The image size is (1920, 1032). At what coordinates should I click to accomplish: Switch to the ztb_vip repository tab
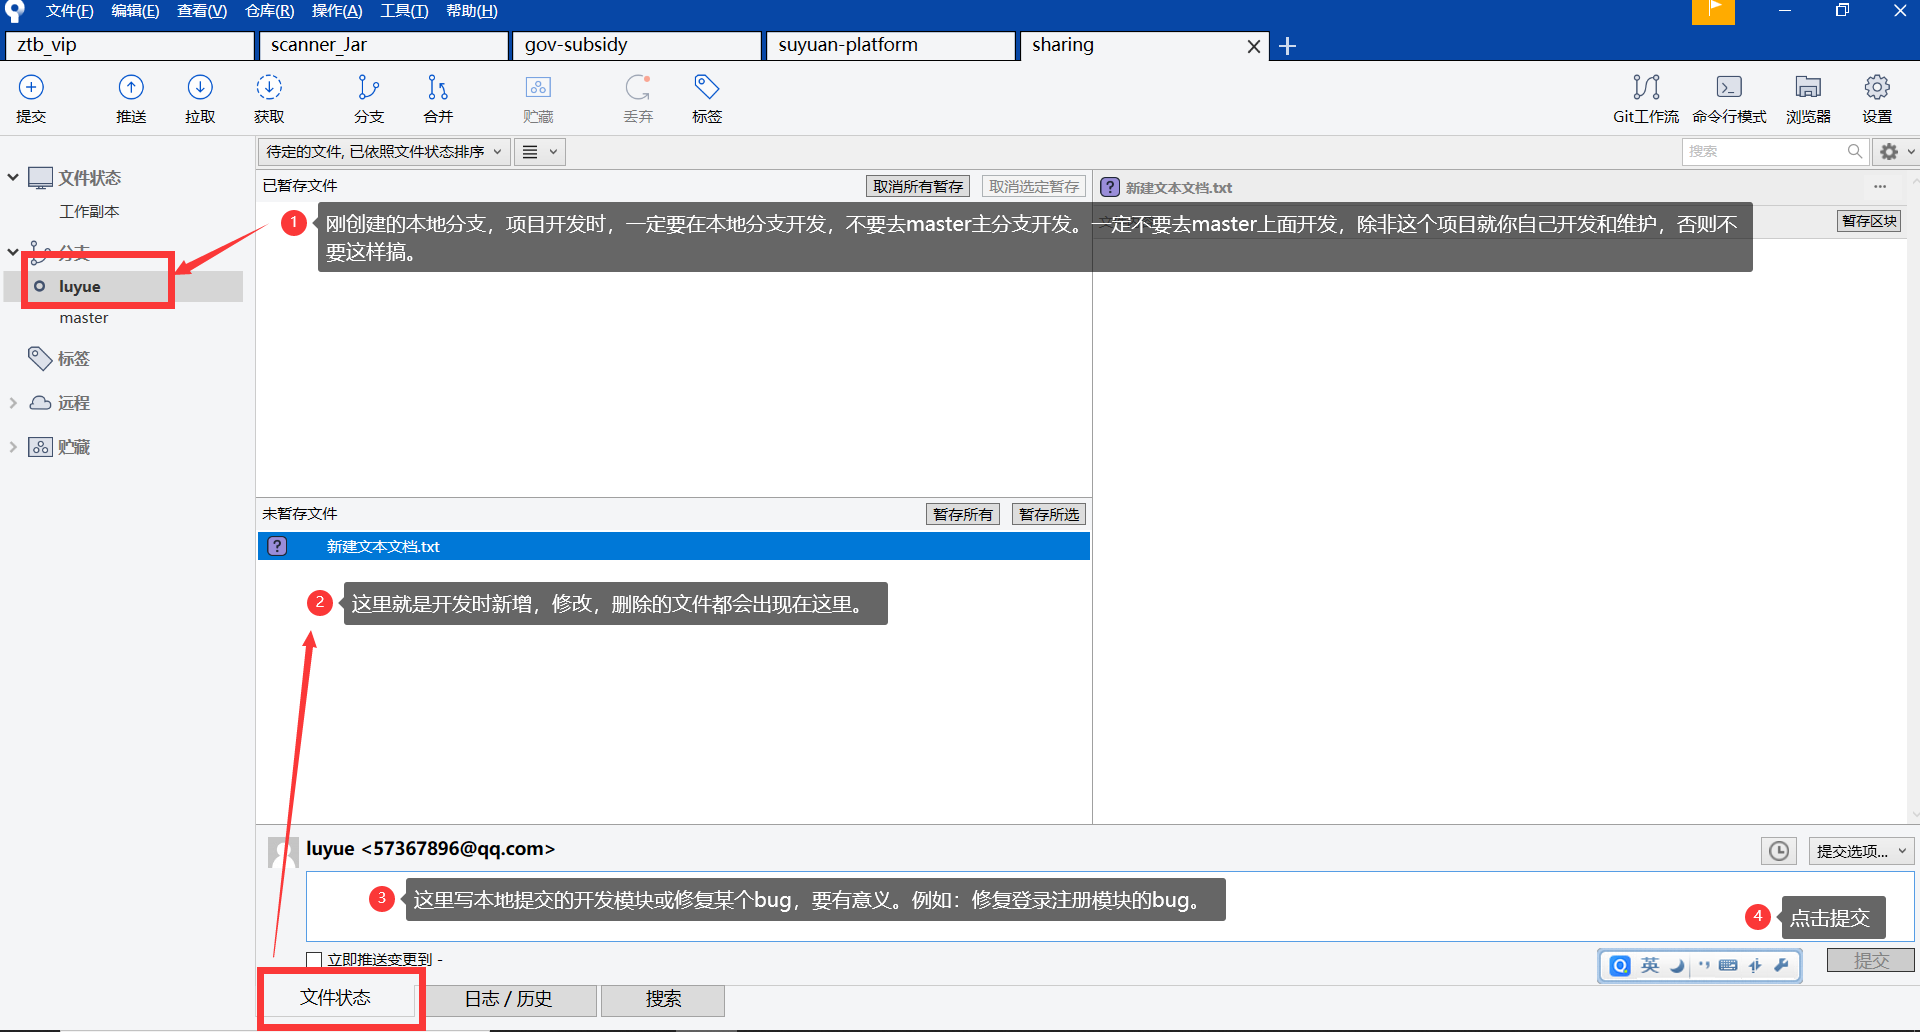click(x=130, y=46)
